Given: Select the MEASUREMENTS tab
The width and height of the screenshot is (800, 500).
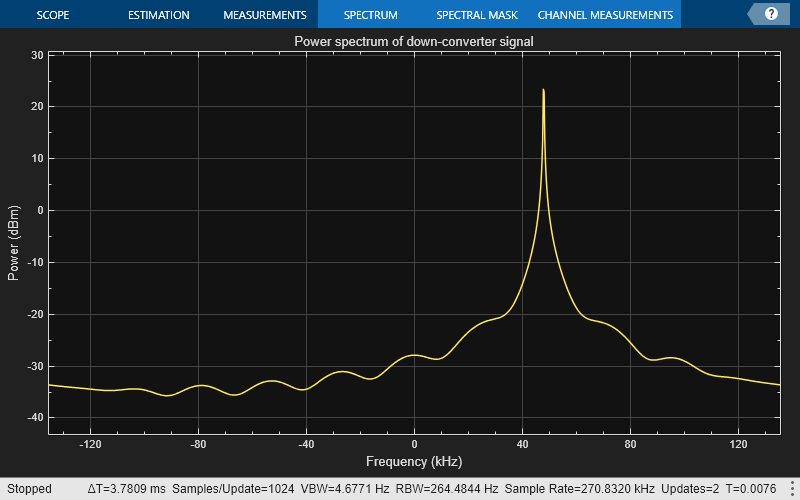Looking at the screenshot, I should pos(264,15).
